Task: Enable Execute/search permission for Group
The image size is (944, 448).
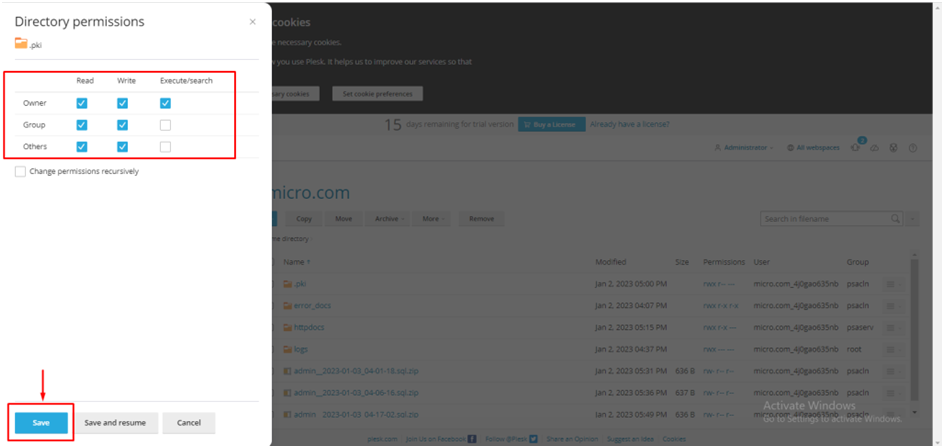Action: (x=165, y=125)
